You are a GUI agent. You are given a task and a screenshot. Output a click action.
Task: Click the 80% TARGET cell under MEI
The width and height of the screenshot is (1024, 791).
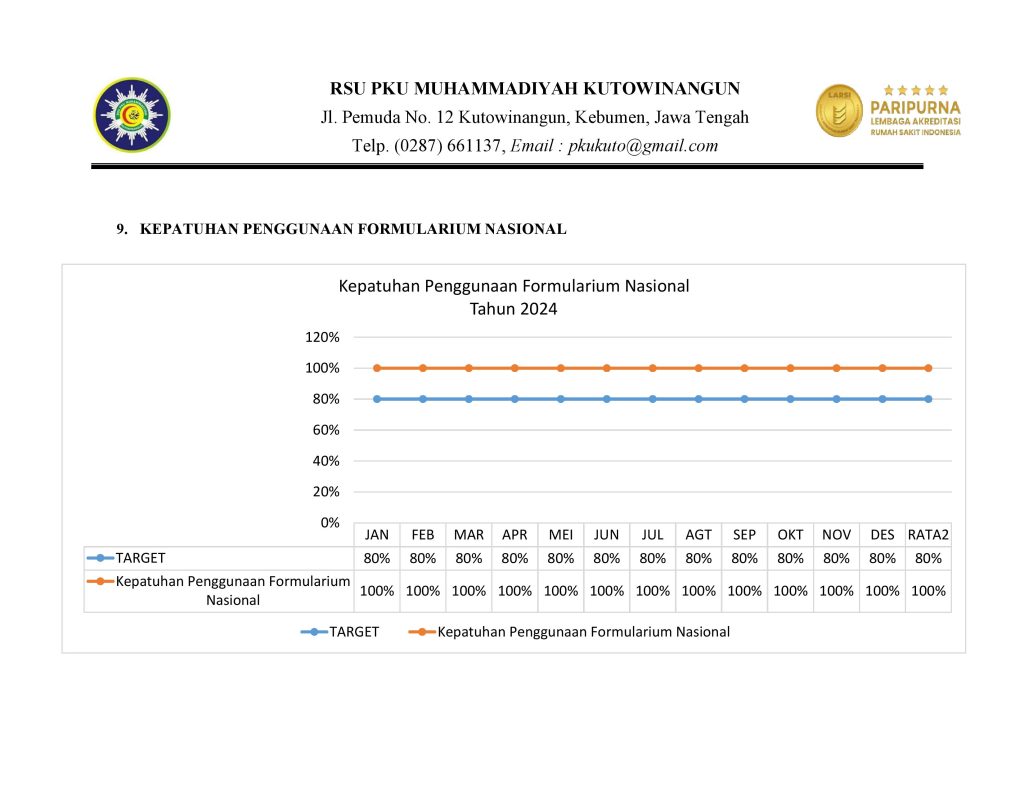(x=560, y=558)
